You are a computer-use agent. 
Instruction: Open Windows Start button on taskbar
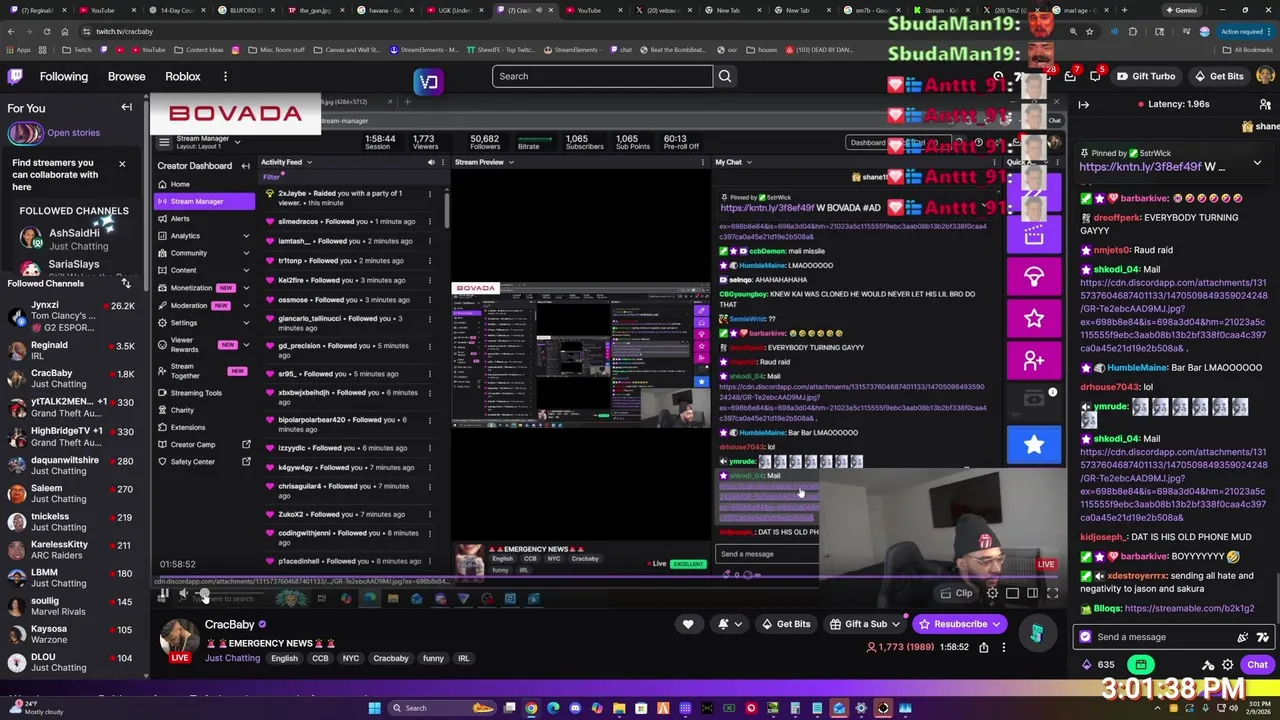tap(374, 708)
